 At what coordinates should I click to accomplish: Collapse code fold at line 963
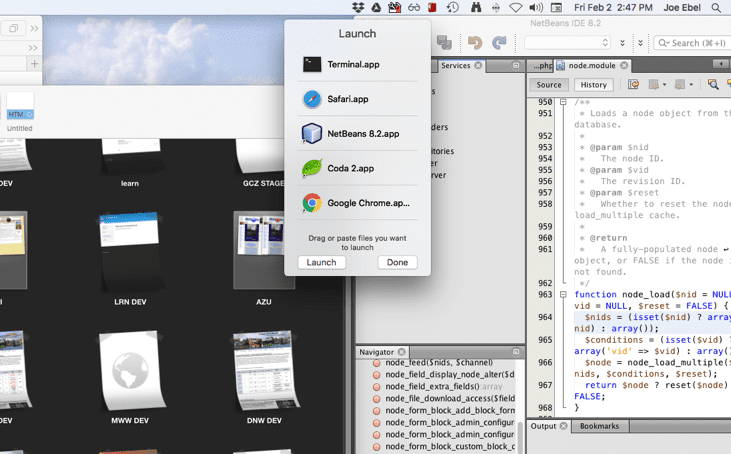[563, 294]
